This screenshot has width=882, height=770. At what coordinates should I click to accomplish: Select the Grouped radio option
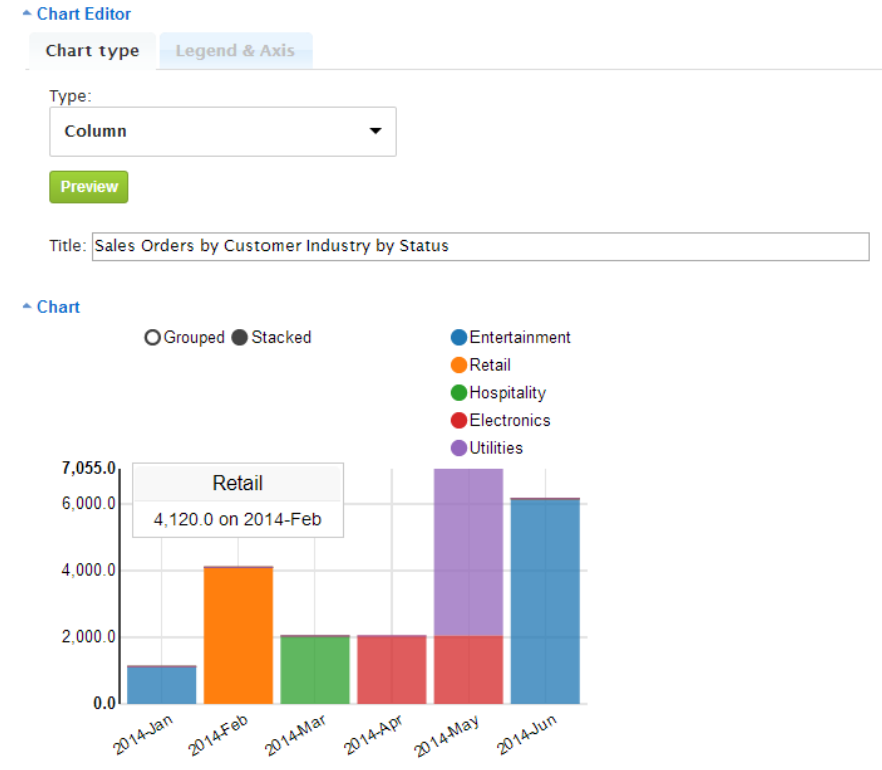(152, 337)
